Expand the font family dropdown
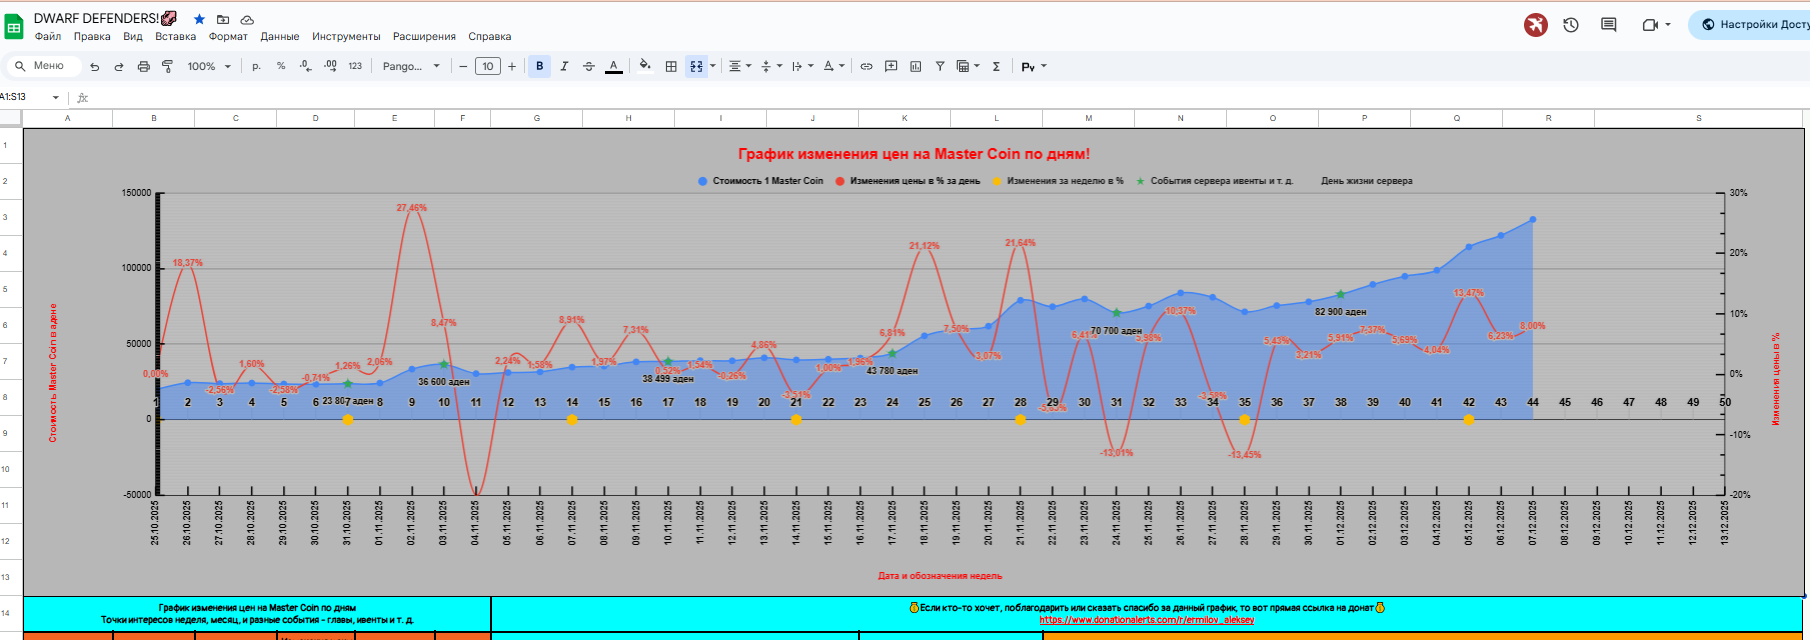The width and height of the screenshot is (1810, 640). click(411, 66)
